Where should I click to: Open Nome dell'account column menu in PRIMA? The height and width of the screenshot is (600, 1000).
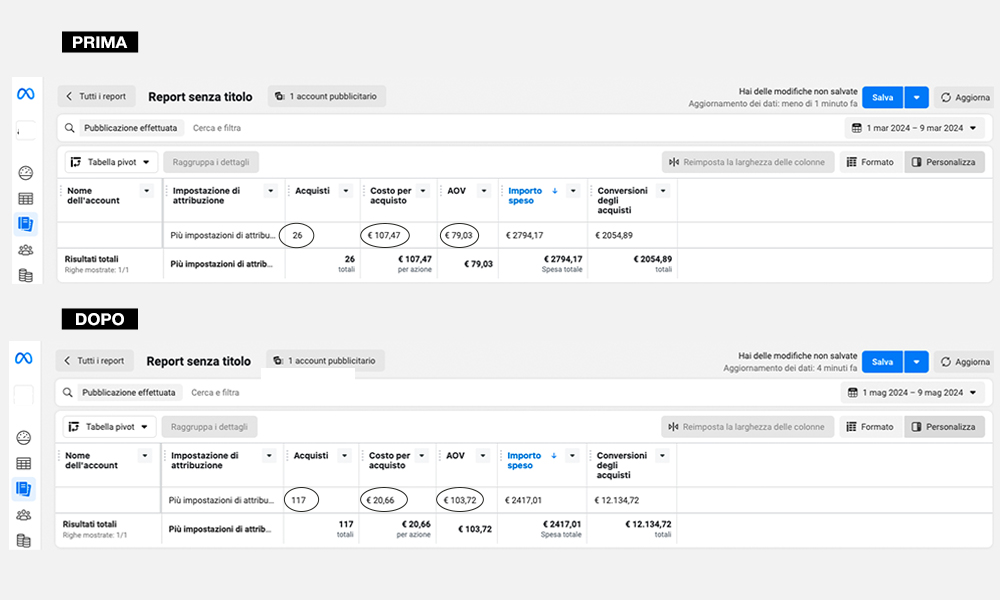tap(147, 191)
